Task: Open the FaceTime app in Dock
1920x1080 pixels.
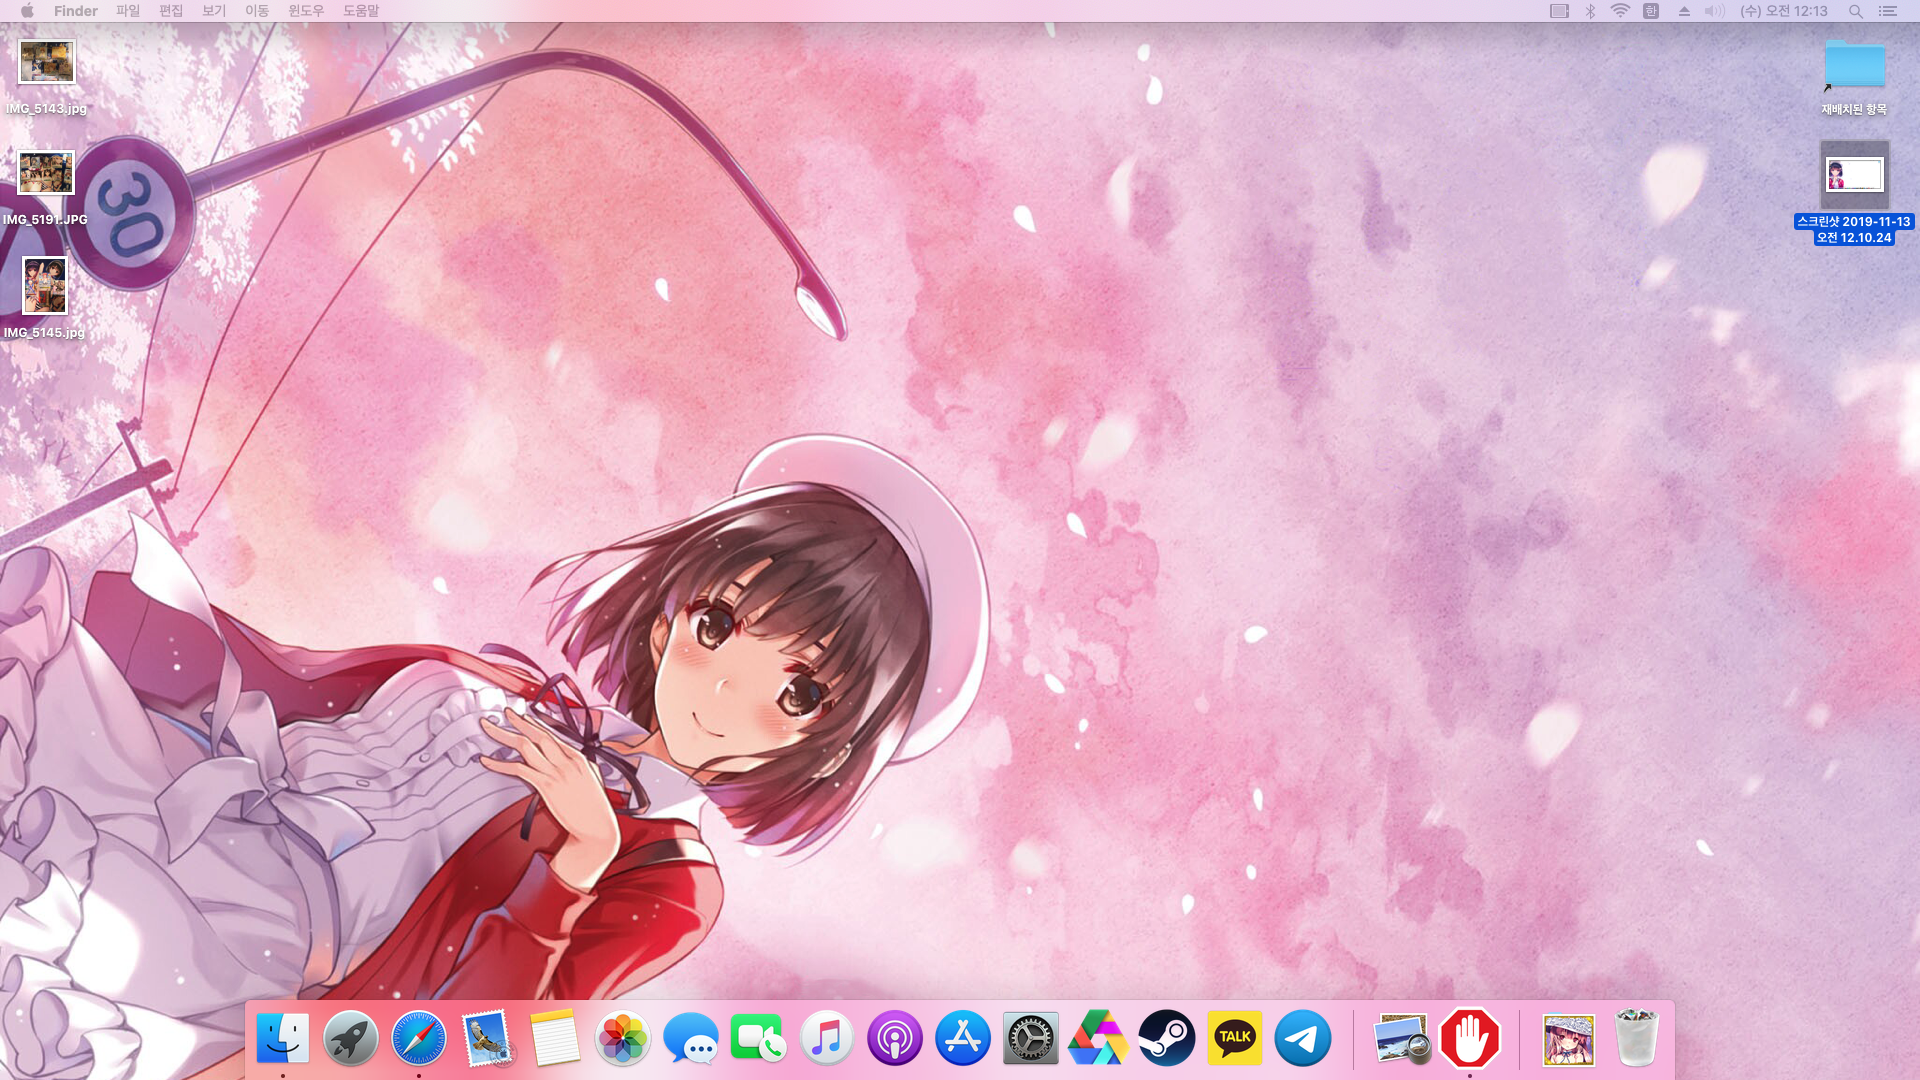Action: point(759,1038)
